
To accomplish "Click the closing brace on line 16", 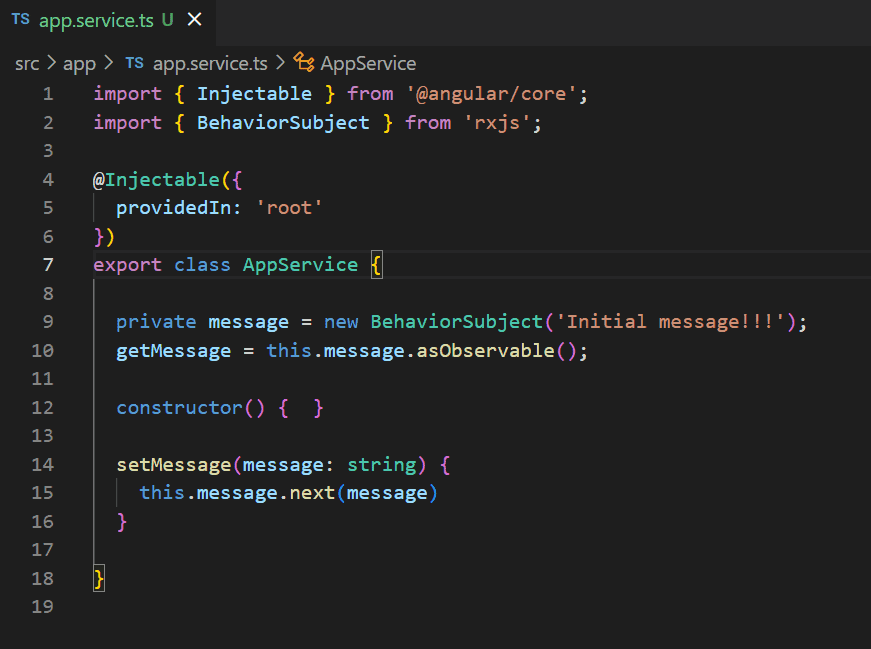I will click(122, 522).
